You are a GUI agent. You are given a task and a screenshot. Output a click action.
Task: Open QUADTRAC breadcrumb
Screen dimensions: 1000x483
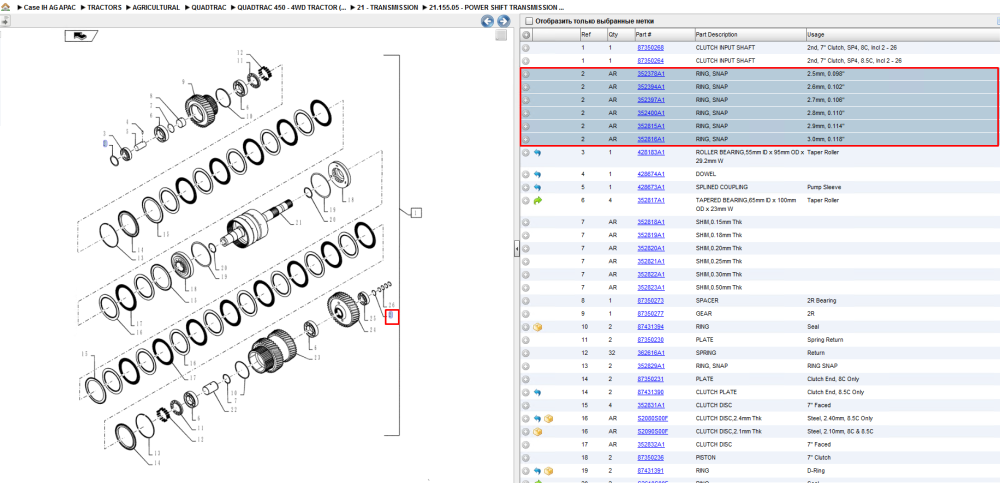click(x=209, y=7)
